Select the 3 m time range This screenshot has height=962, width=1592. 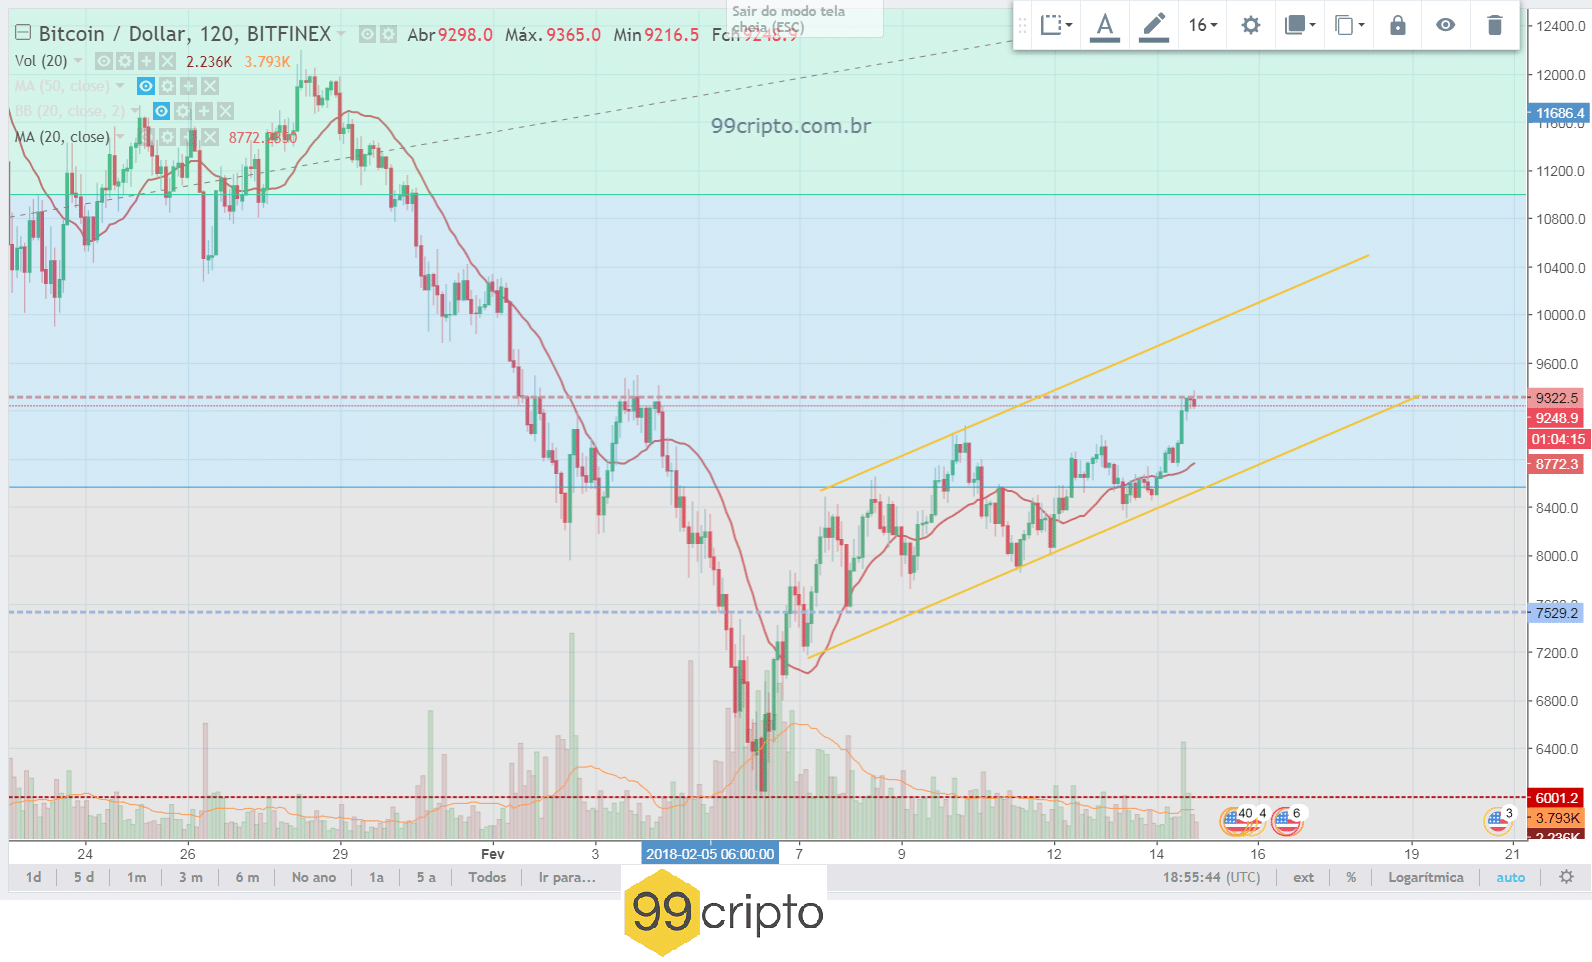coord(190,877)
